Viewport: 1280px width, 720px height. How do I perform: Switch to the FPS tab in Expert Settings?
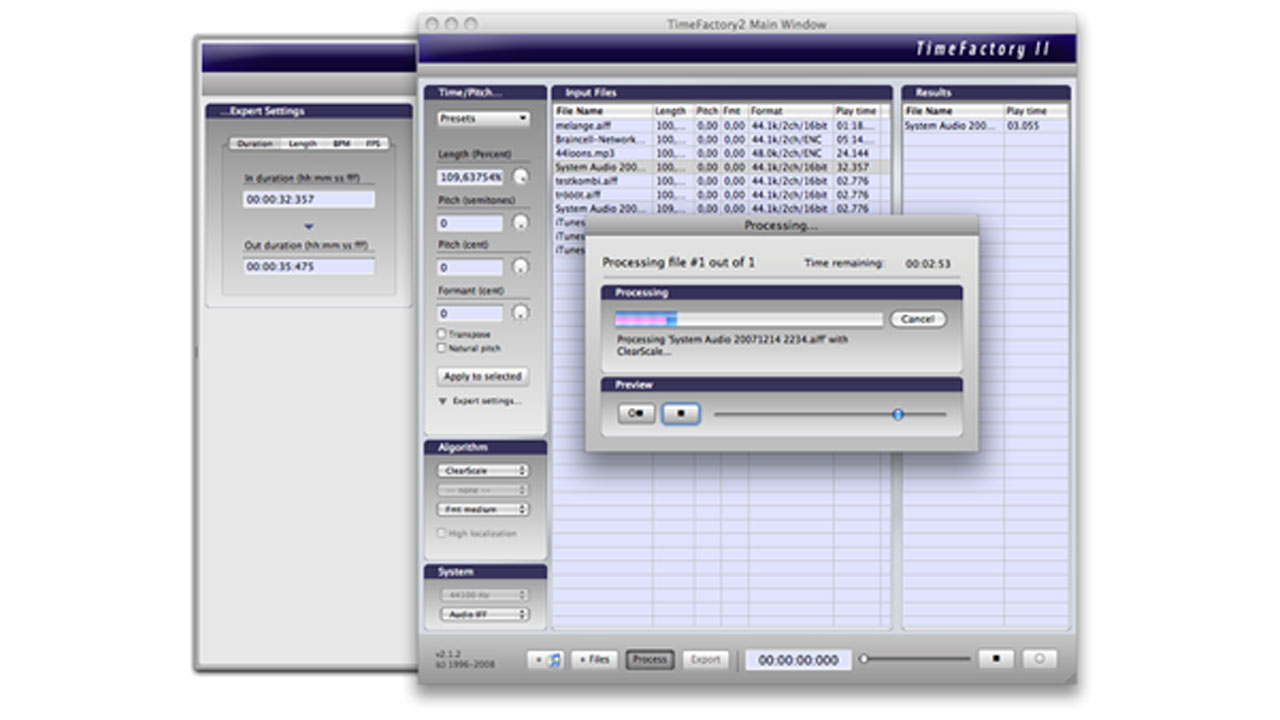373,144
